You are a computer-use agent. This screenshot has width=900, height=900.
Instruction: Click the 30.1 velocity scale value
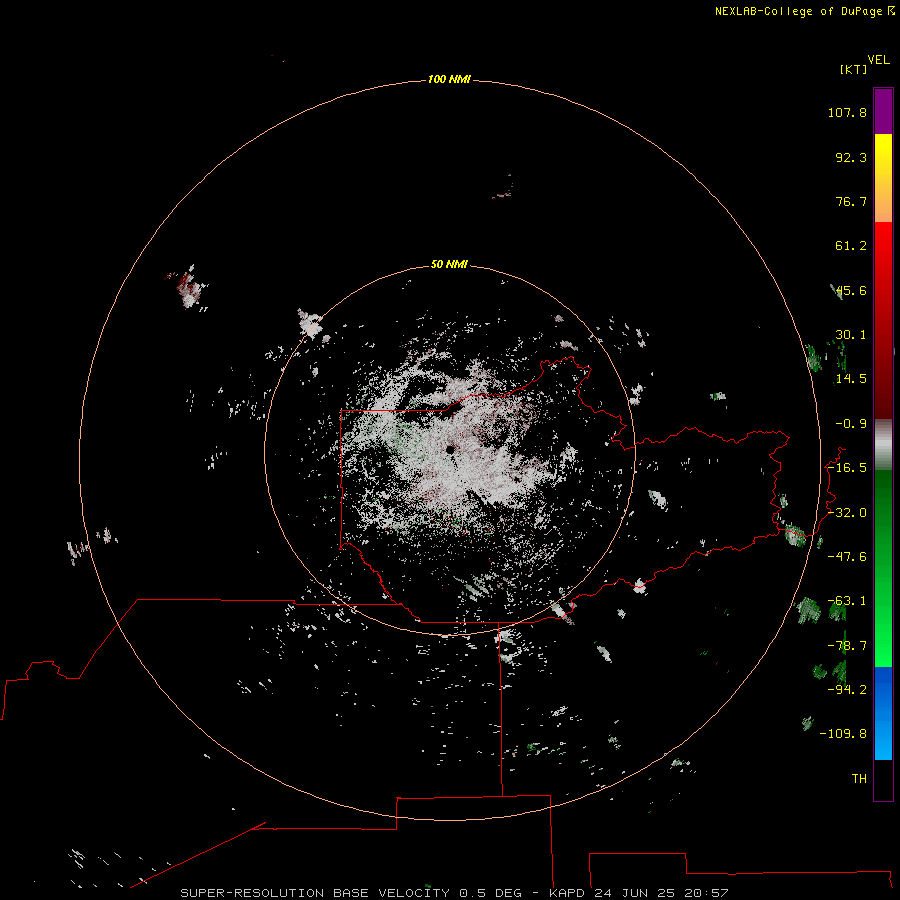(851, 335)
